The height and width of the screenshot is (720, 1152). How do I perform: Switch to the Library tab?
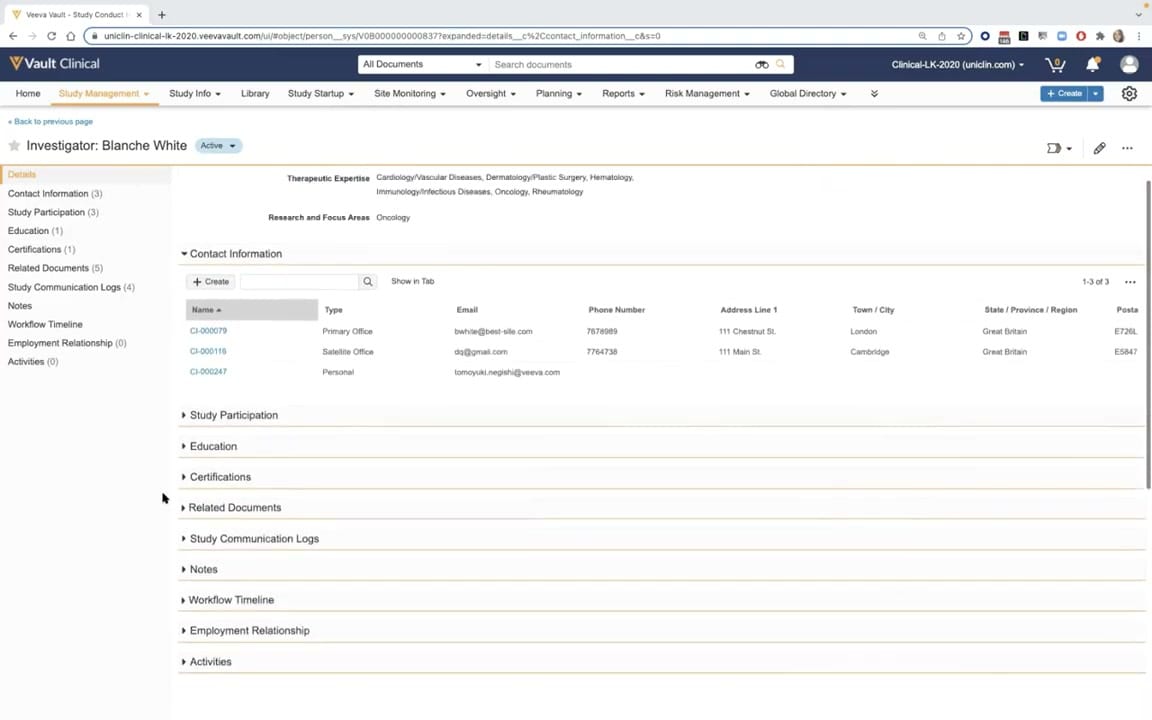pyautogui.click(x=255, y=93)
